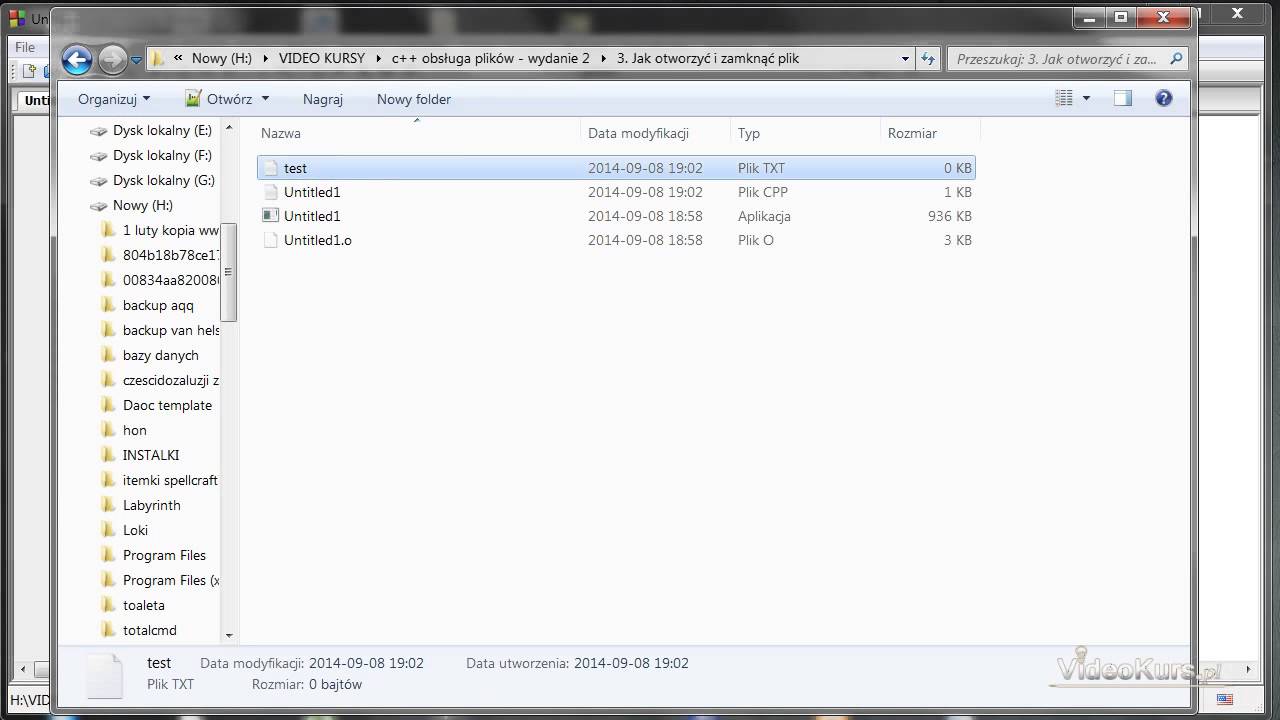Screen dimensions: 1280x720
Task: Select the Untitled1.o file
Action: tap(616, 240)
